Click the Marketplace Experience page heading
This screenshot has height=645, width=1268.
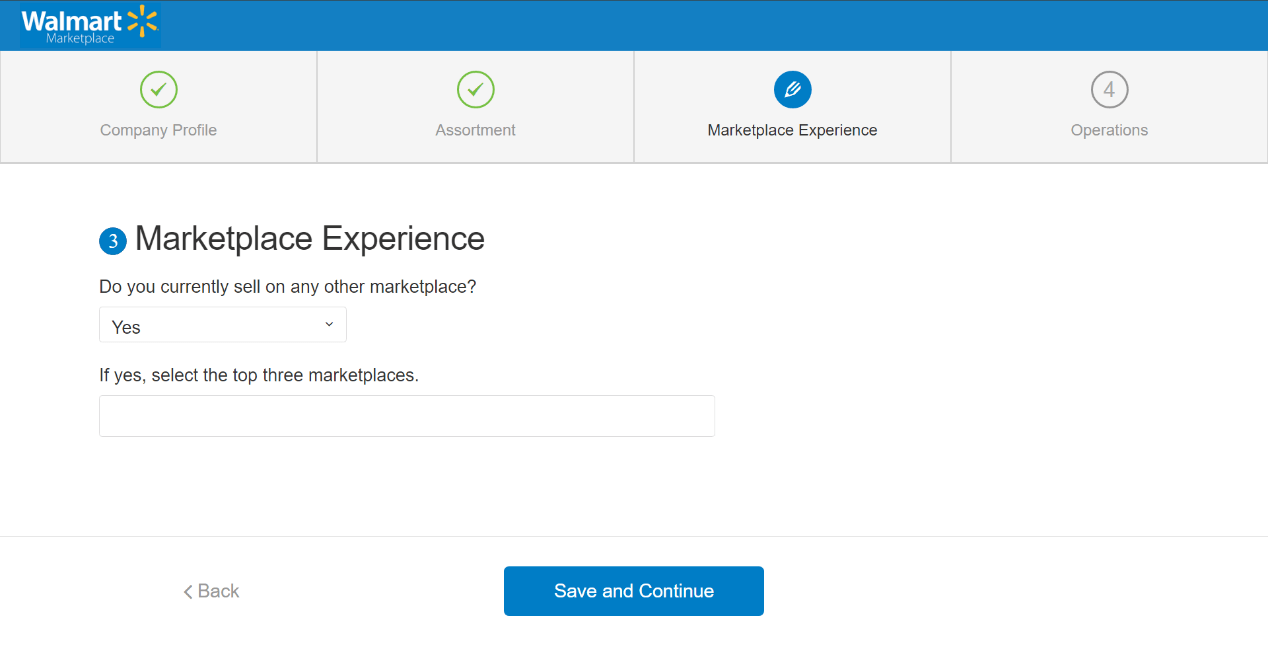click(310, 239)
